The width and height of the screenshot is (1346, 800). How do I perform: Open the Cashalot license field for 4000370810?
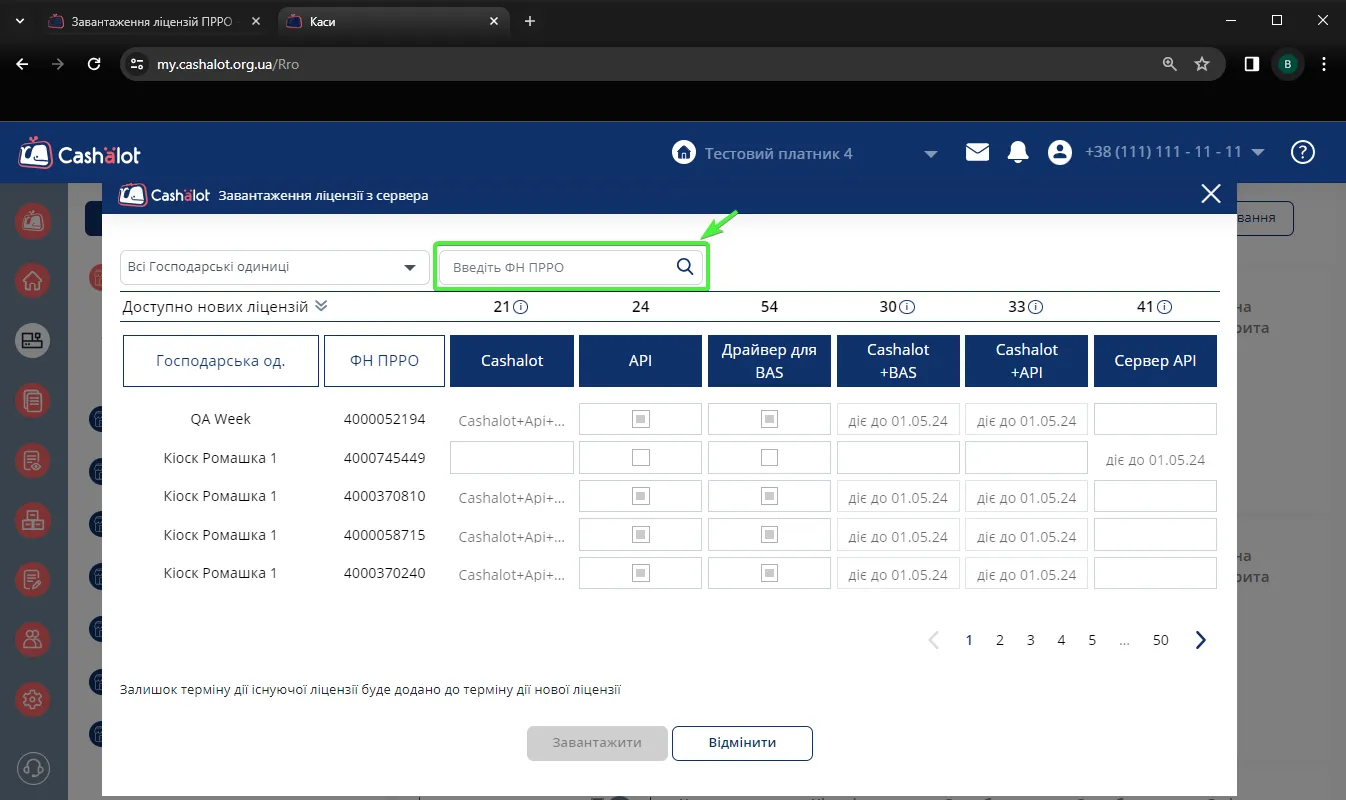(512, 497)
